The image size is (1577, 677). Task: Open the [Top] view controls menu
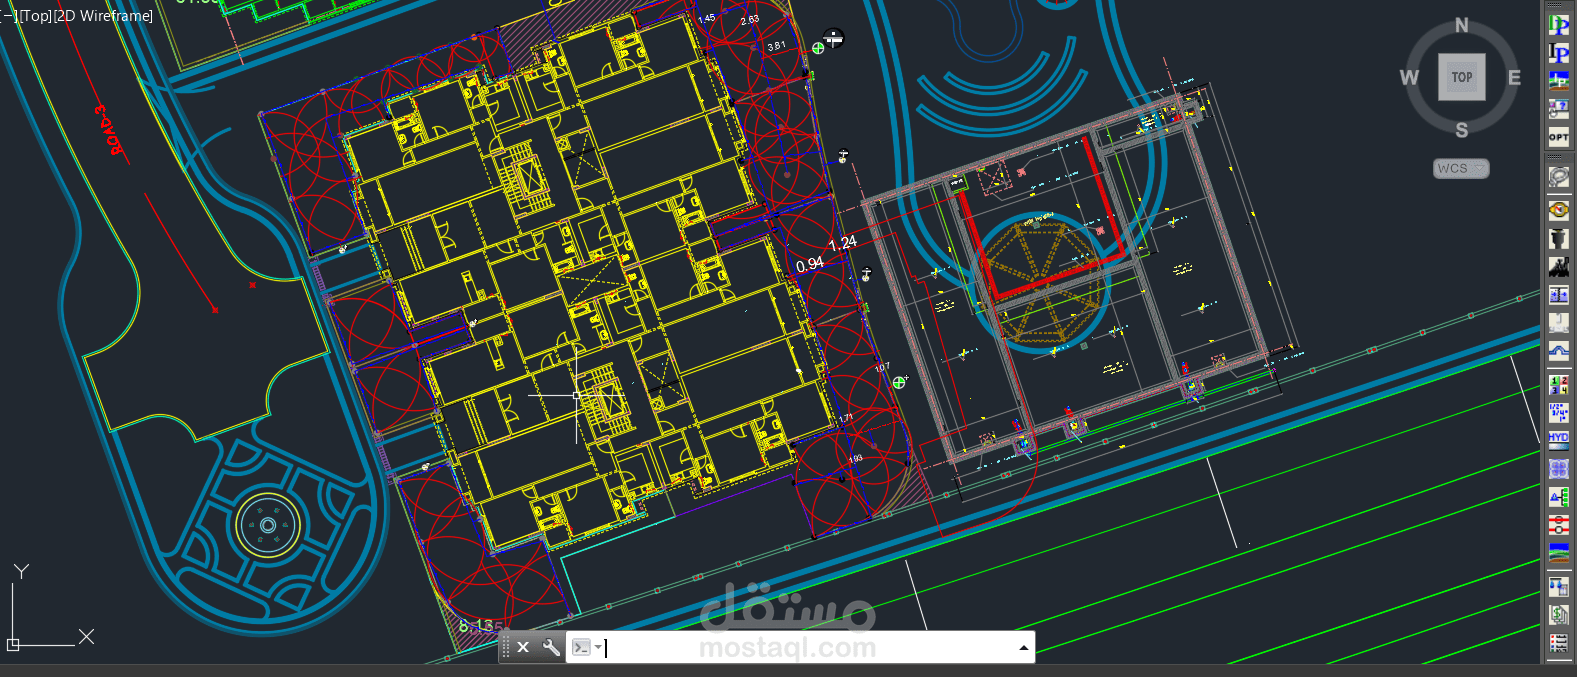(x=36, y=16)
